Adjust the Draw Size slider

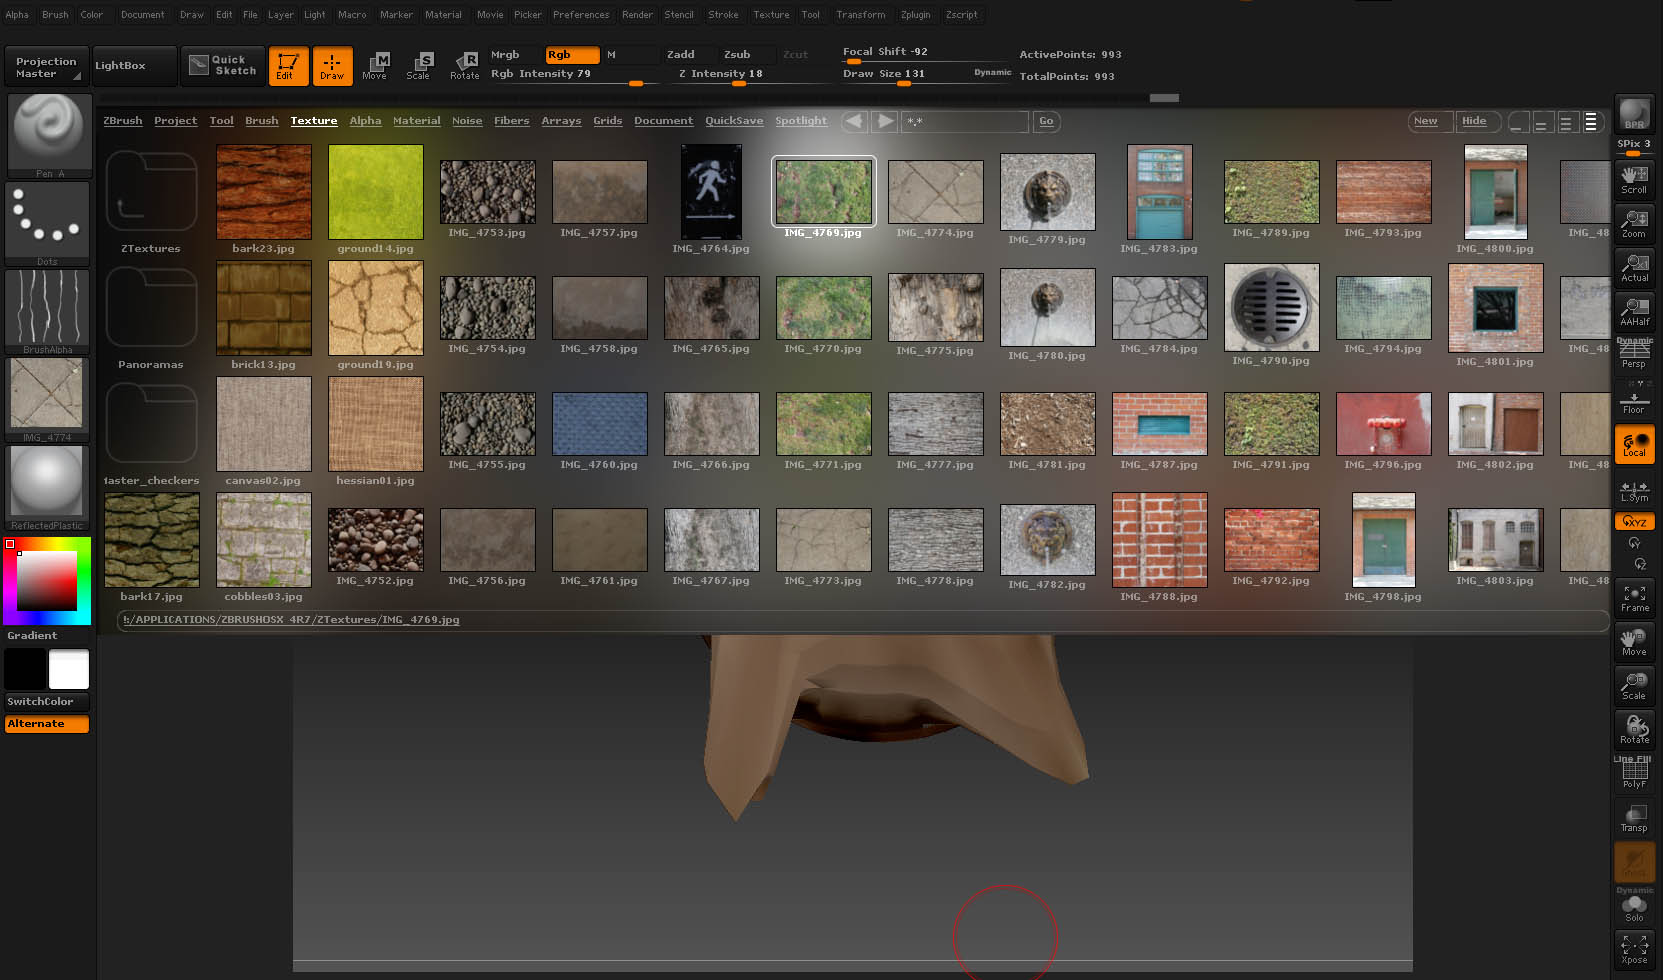pyautogui.click(x=926, y=75)
